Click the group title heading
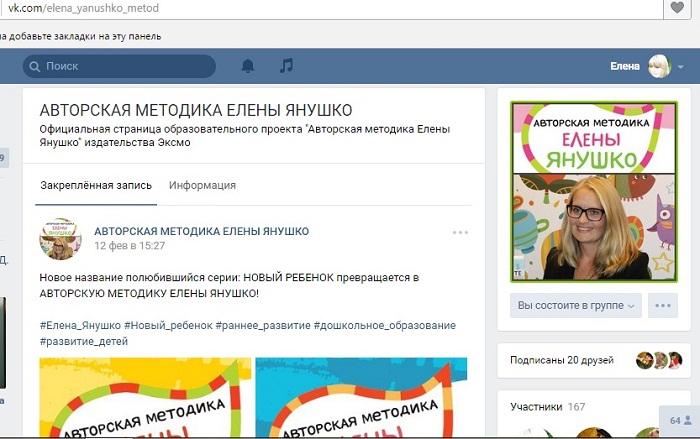 [x=196, y=110]
